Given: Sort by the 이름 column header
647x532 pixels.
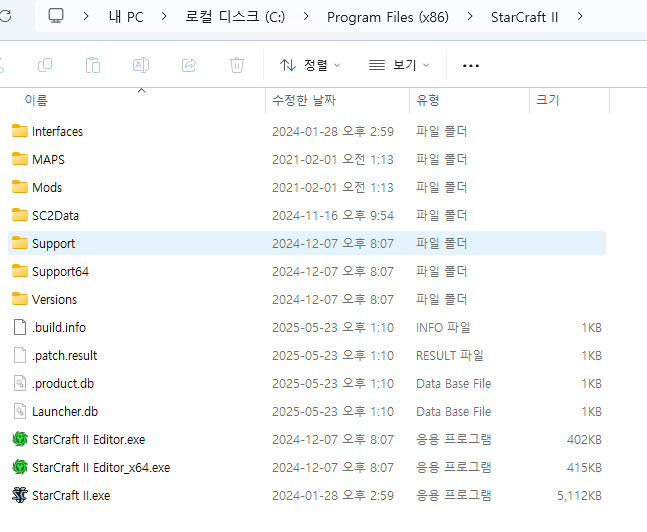Looking at the screenshot, I should point(36,100).
